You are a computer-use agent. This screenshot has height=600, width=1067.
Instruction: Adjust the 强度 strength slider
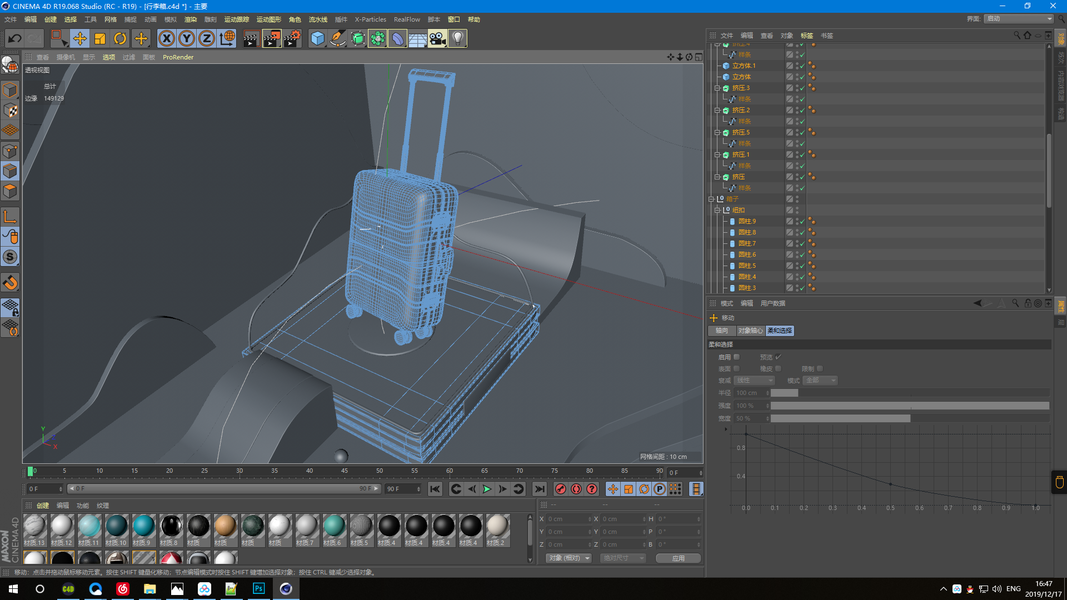click(x=910, y=405)
